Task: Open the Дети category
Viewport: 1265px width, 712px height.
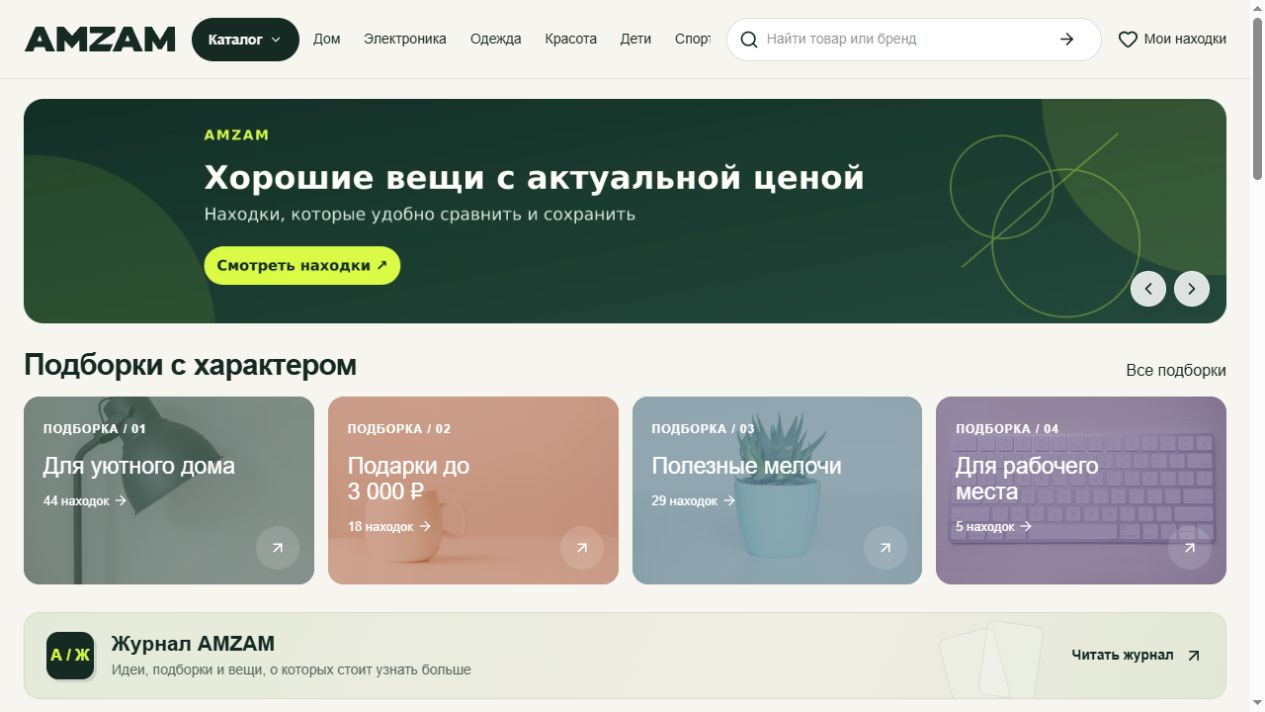Action: (x=635, y=39)
